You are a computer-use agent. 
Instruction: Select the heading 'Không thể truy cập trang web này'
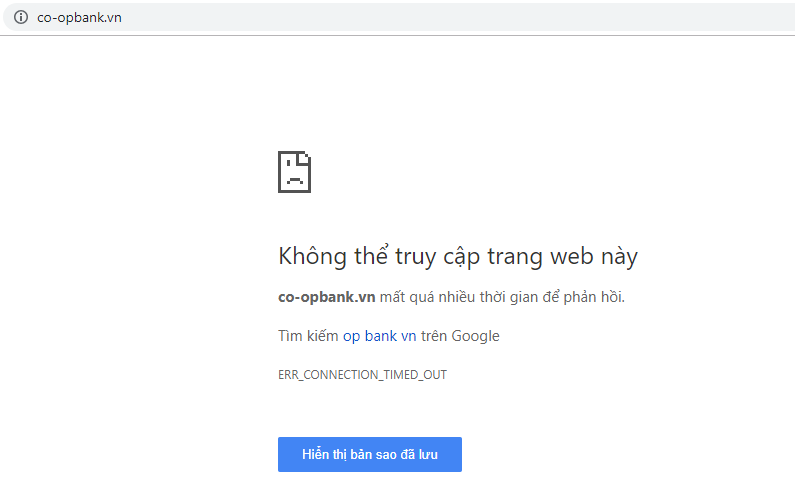(x=458, y=256)
